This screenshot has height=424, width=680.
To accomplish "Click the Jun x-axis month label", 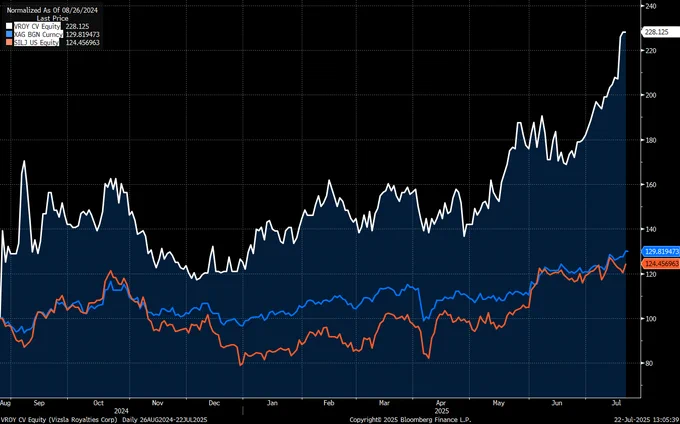I will (557, 403).
